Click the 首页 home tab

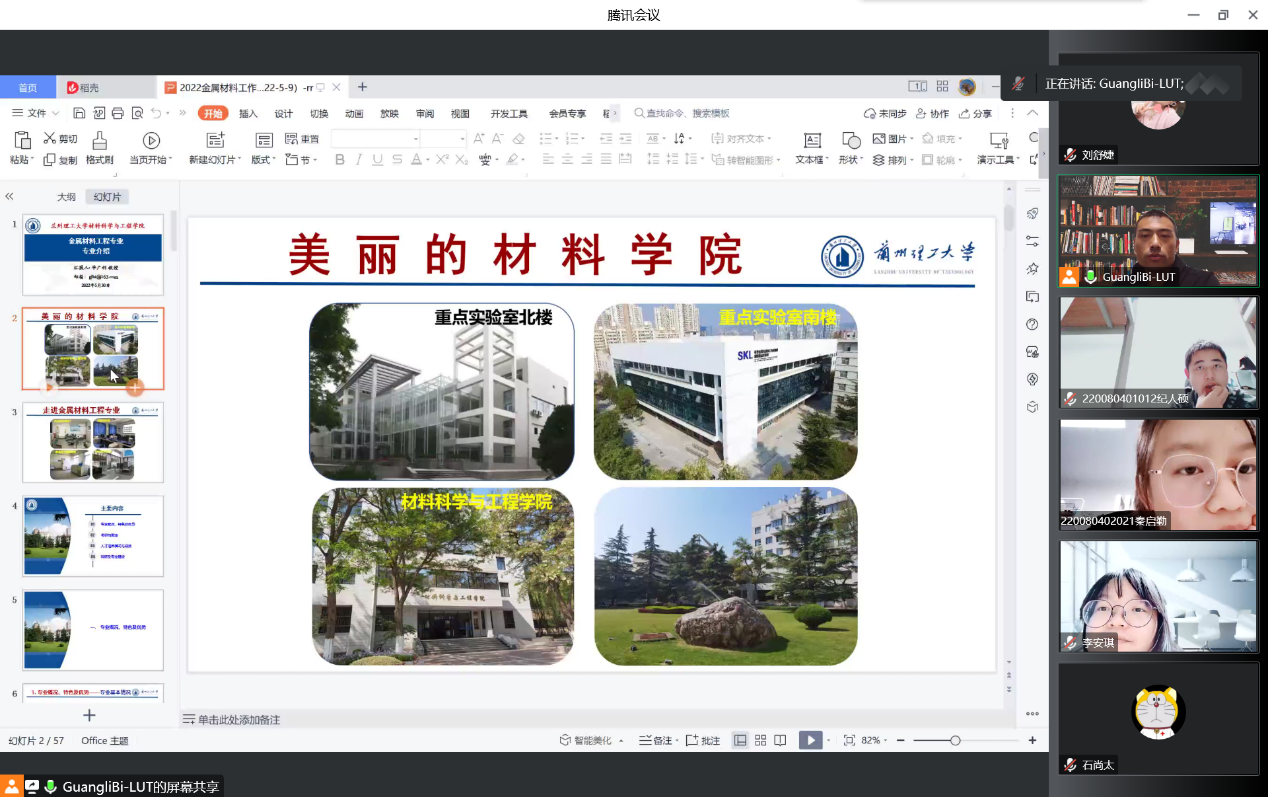pyautogui.click(x=28, y=87)
